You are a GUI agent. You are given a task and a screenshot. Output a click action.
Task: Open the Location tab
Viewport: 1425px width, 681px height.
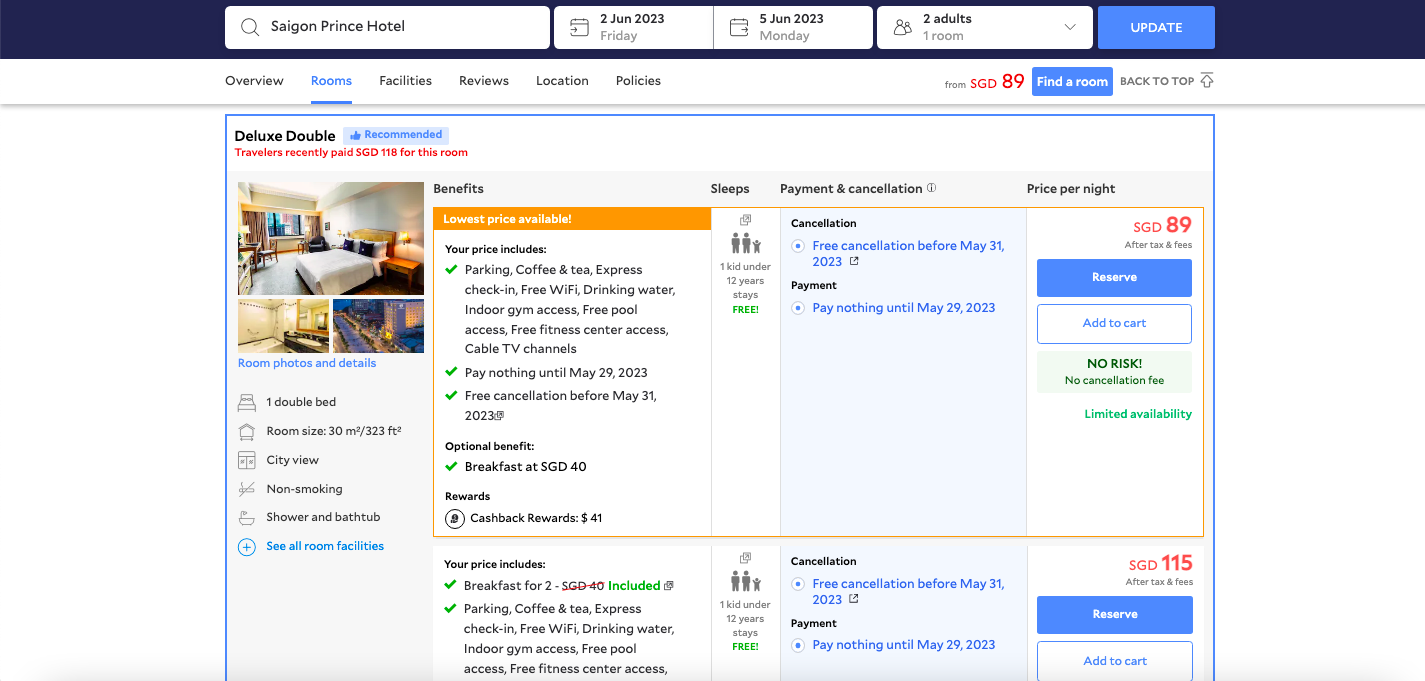[562, 81]
